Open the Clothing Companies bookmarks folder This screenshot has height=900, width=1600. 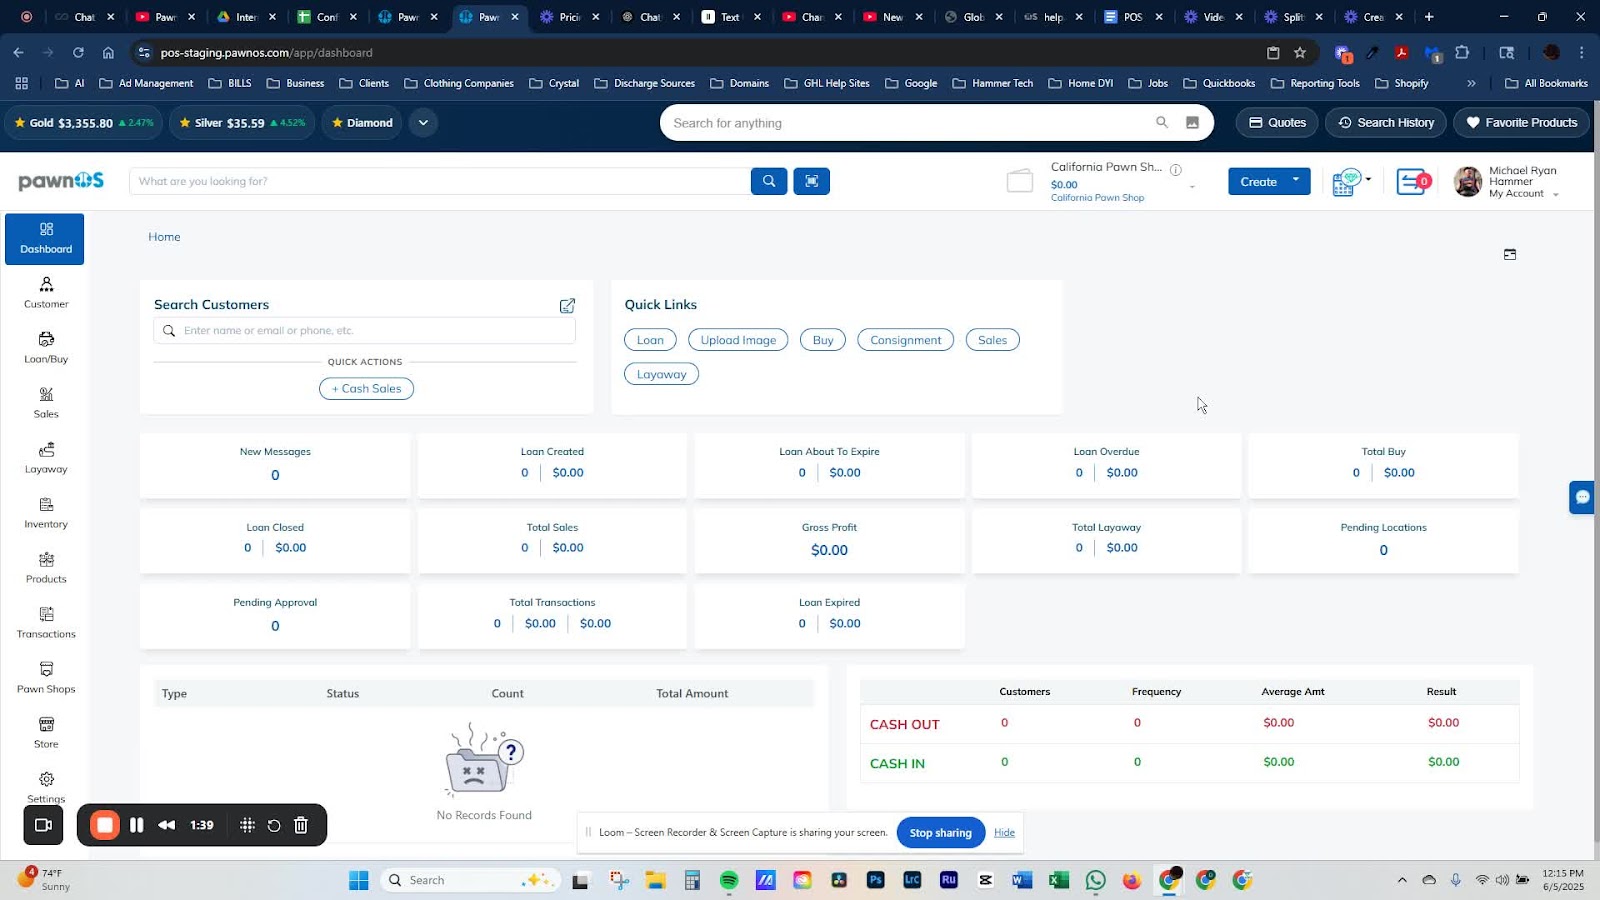459,83
